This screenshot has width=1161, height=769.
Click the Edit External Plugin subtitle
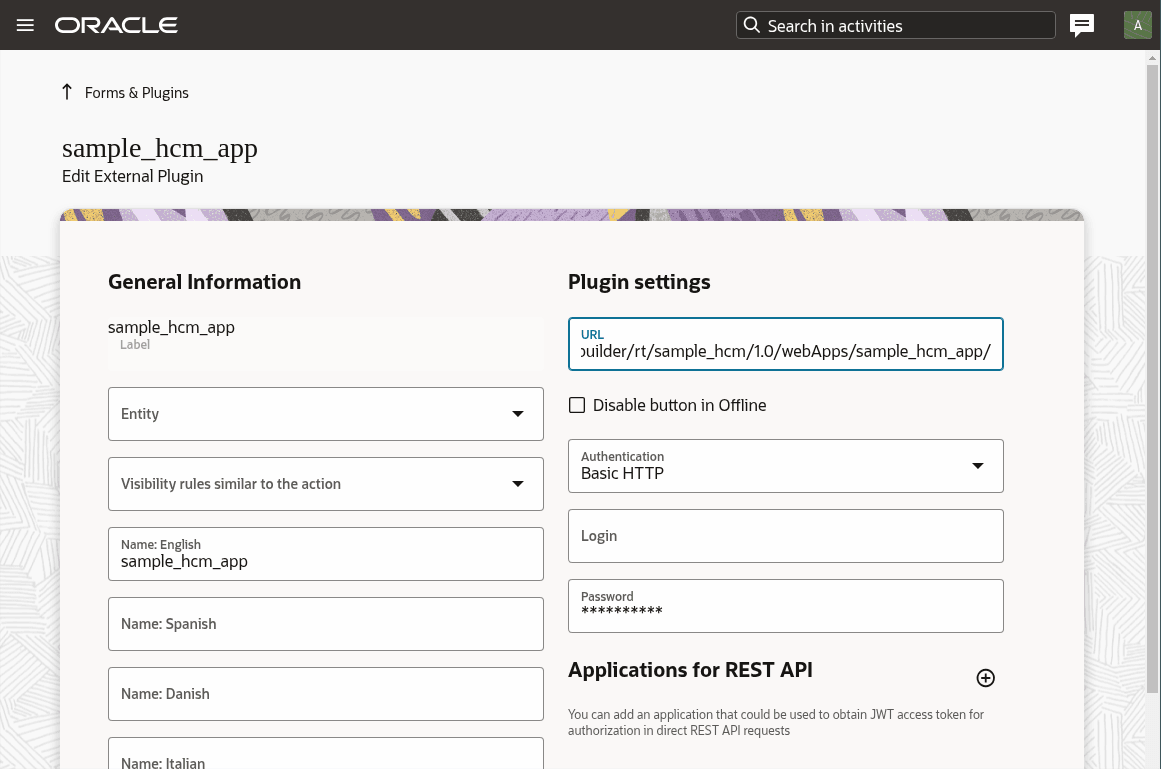click(x=133, y=176)
